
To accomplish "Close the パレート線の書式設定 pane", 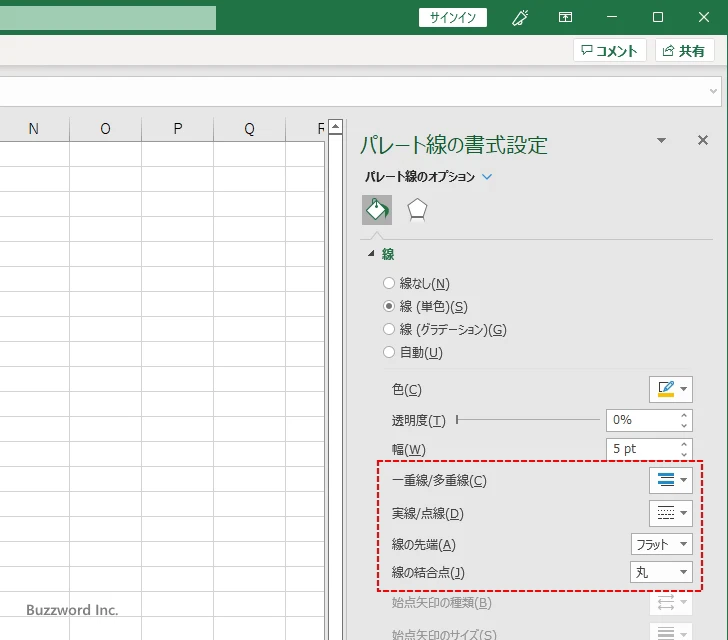I will 703,140.
